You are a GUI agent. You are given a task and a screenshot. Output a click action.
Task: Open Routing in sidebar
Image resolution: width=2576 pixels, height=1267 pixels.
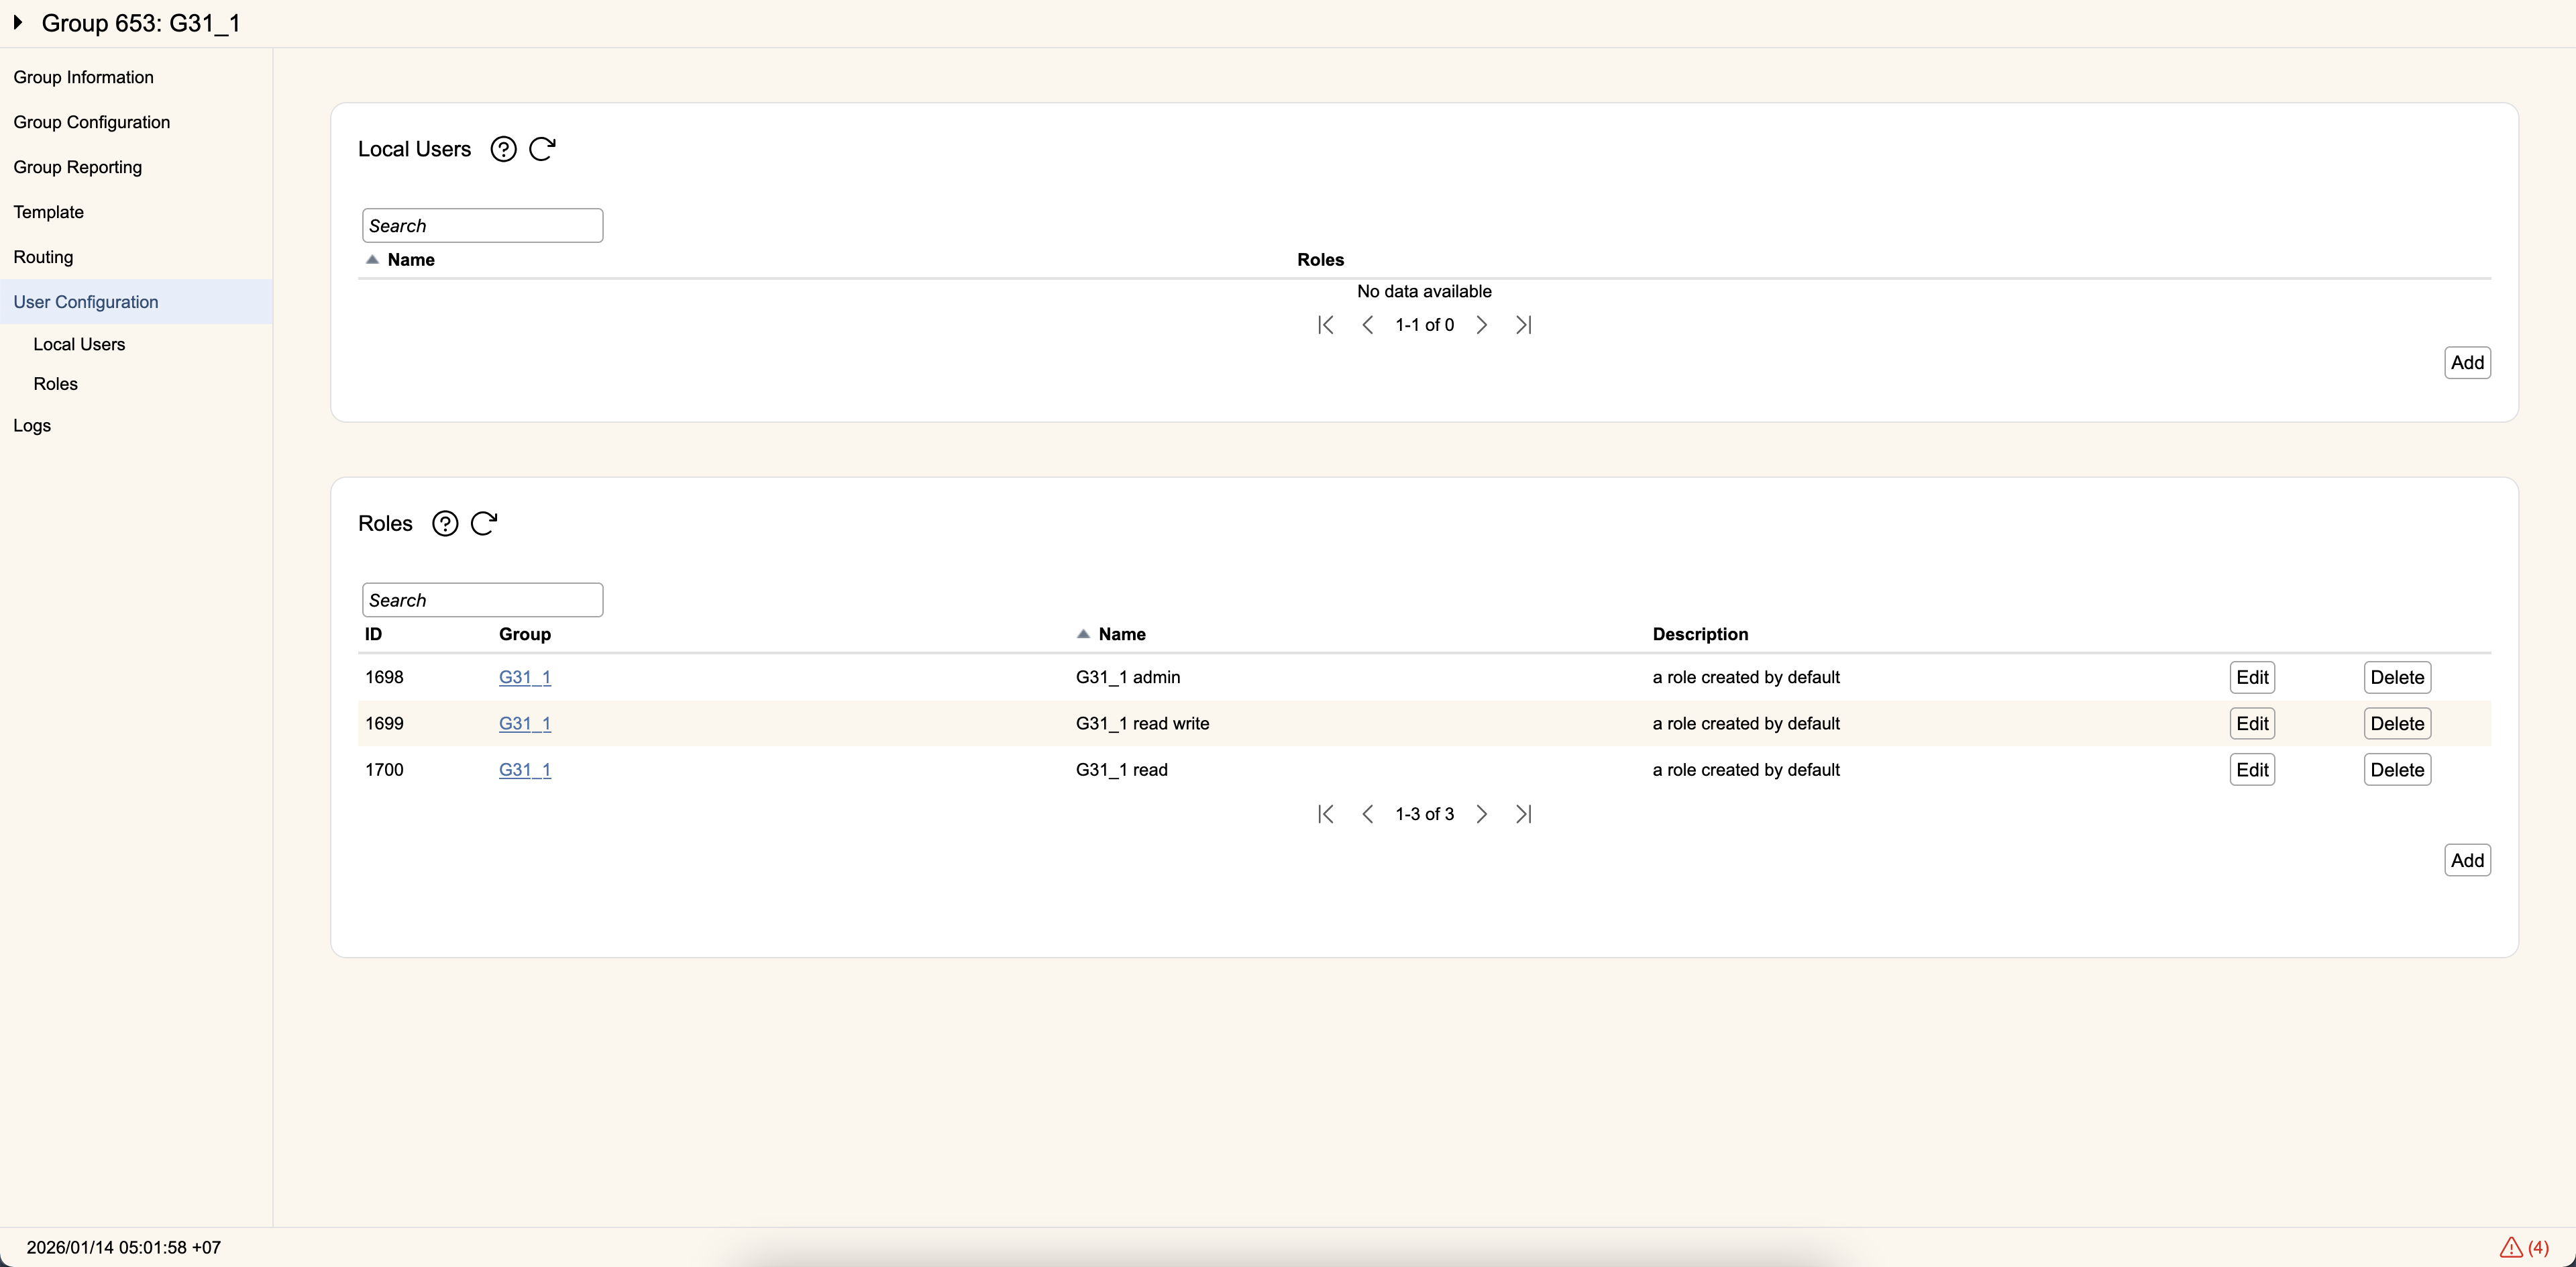43,257
